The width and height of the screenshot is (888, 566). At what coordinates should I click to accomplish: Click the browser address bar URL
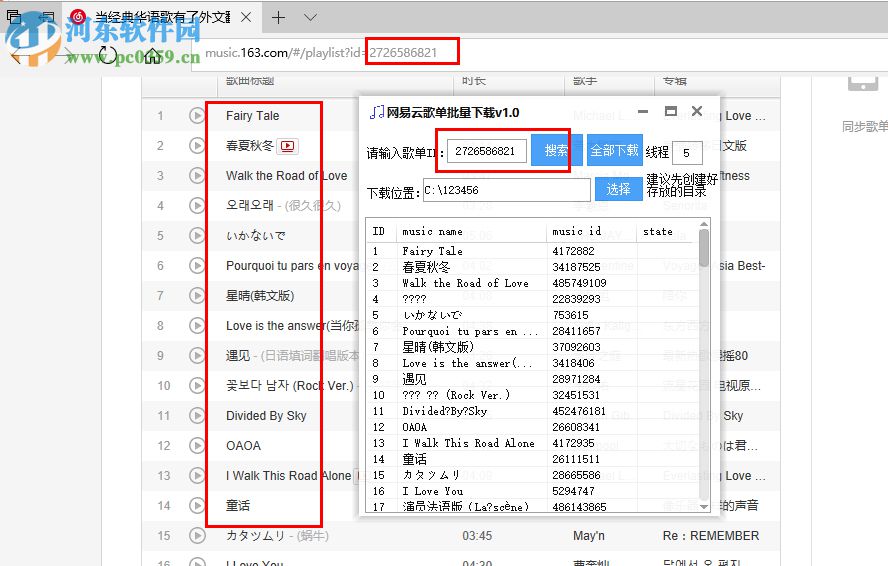pyautogui.click(x=321, y=53)
